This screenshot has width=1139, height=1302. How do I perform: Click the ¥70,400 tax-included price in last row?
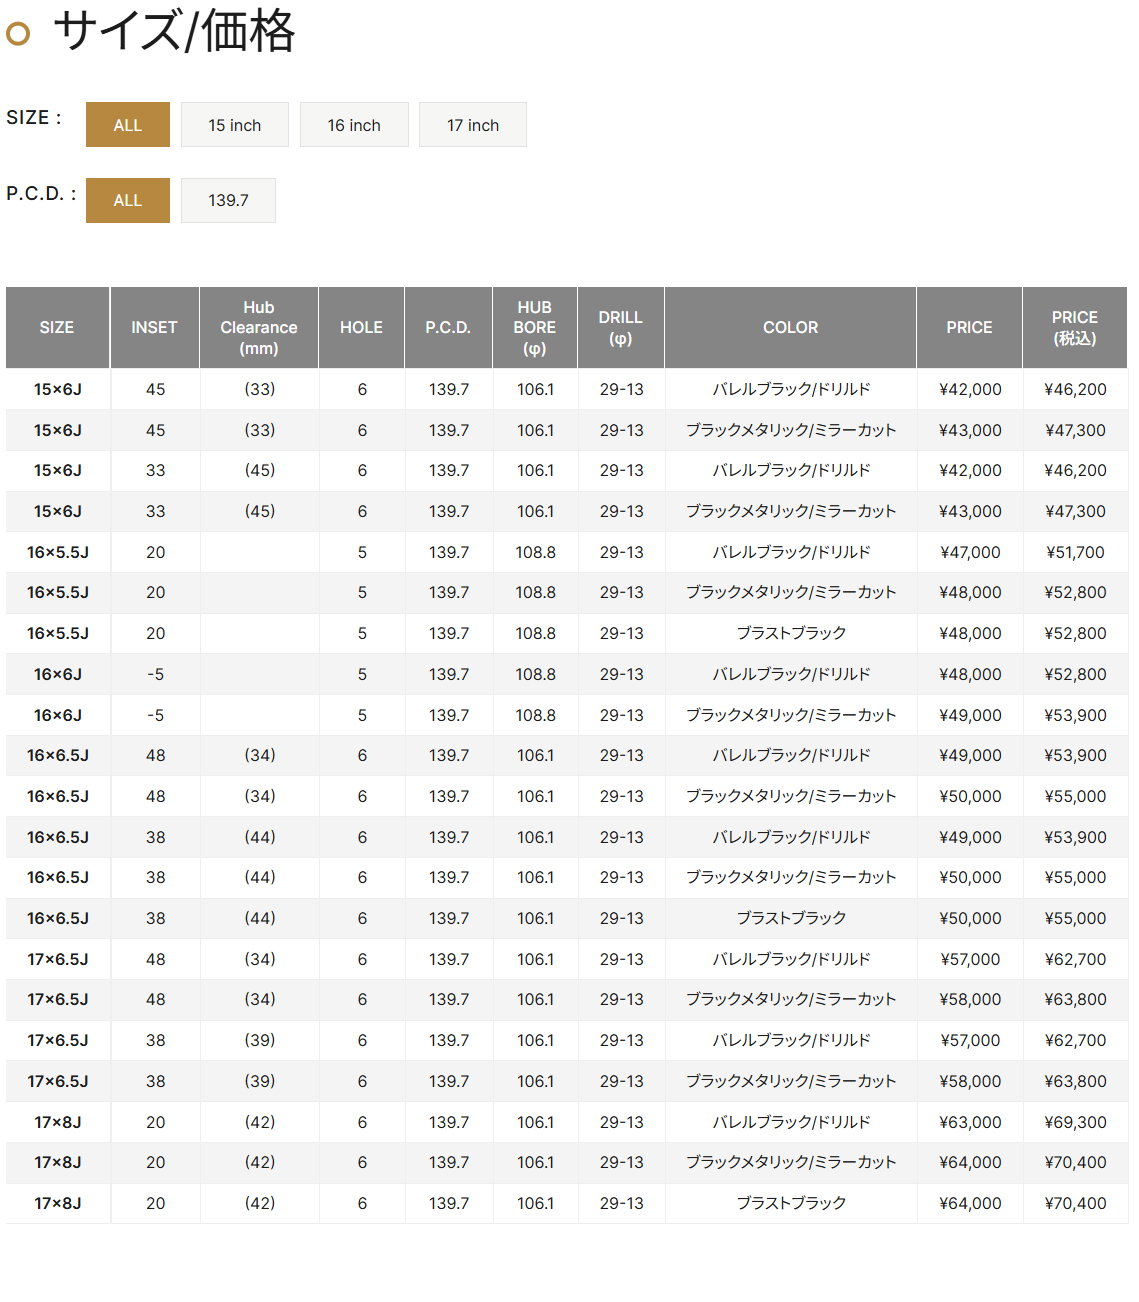(x=1074, y=1203)
